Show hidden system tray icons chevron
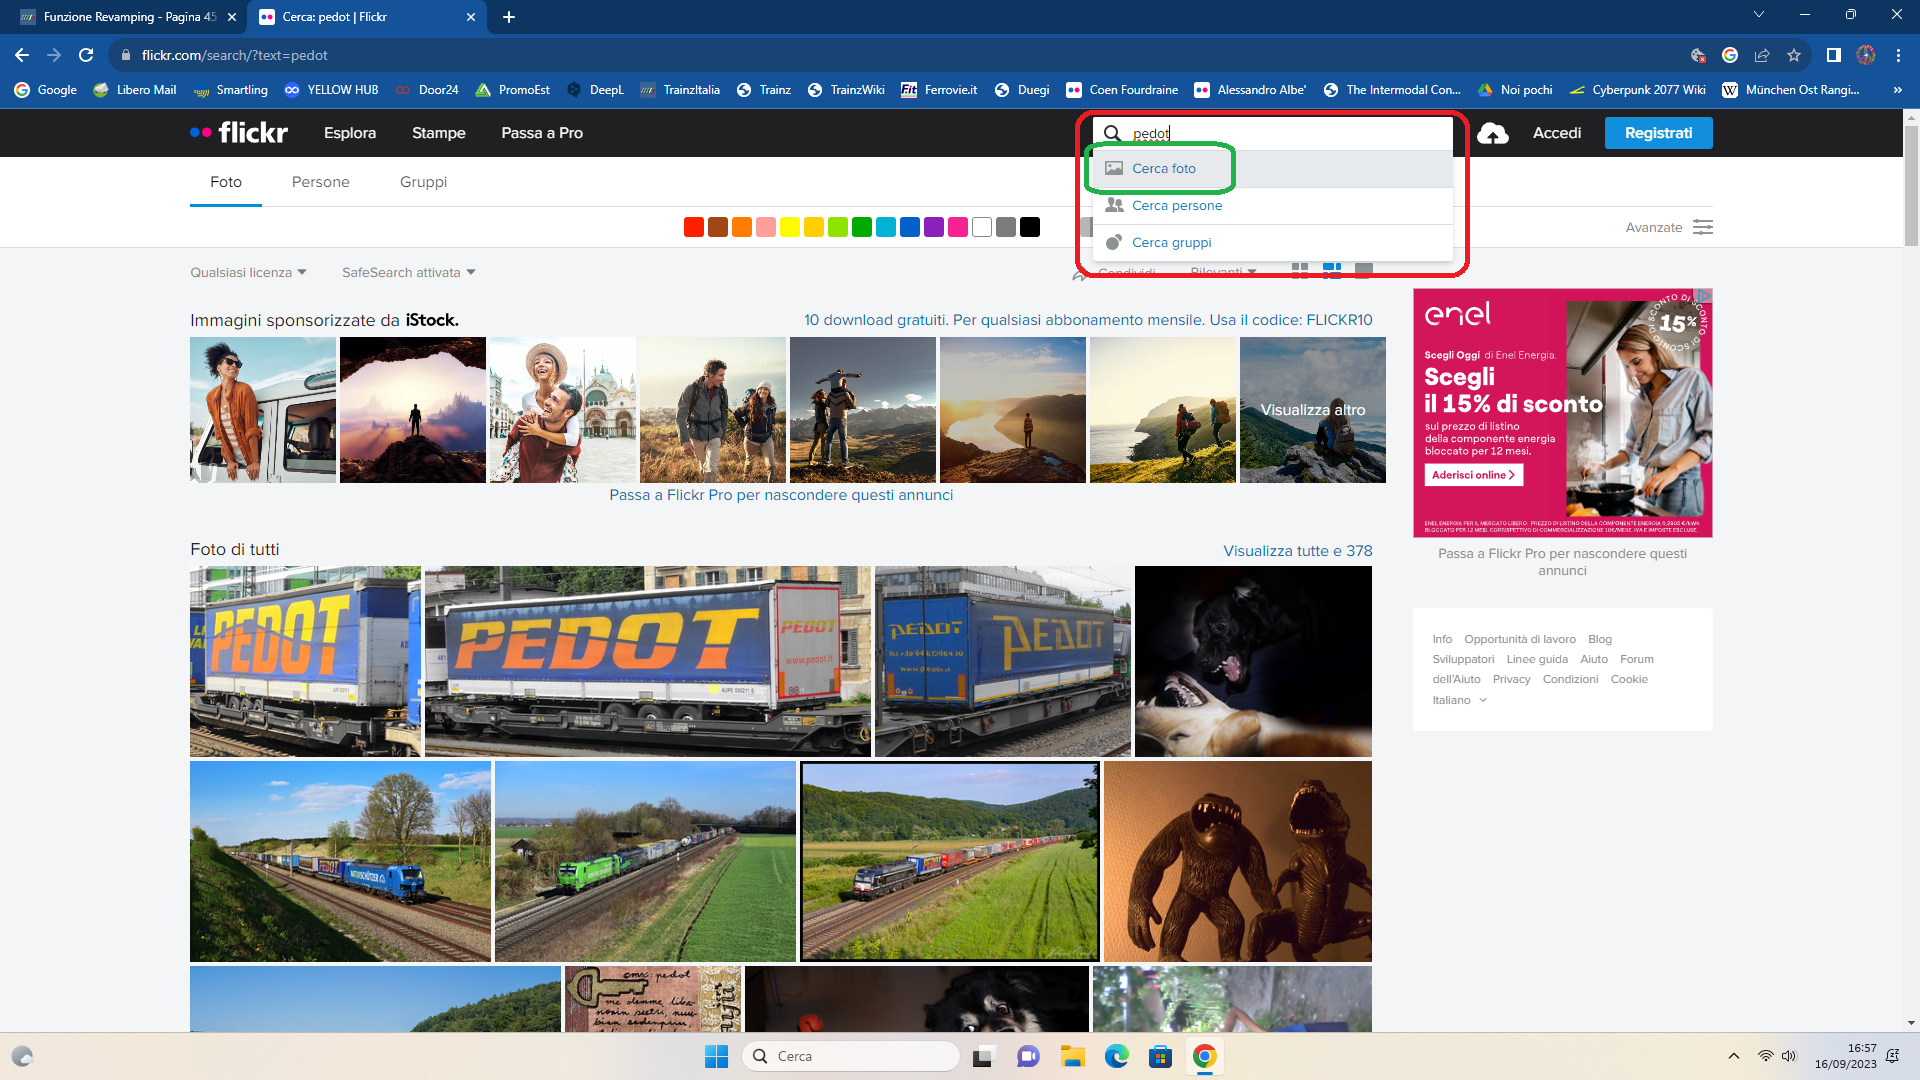The height and width of the screenshot is (1080, 1920). click(1734, 1056)
